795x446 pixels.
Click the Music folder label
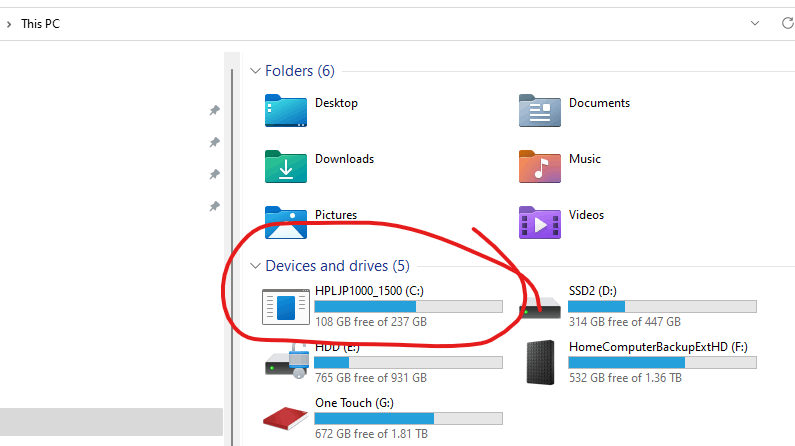tap(585, 159)
